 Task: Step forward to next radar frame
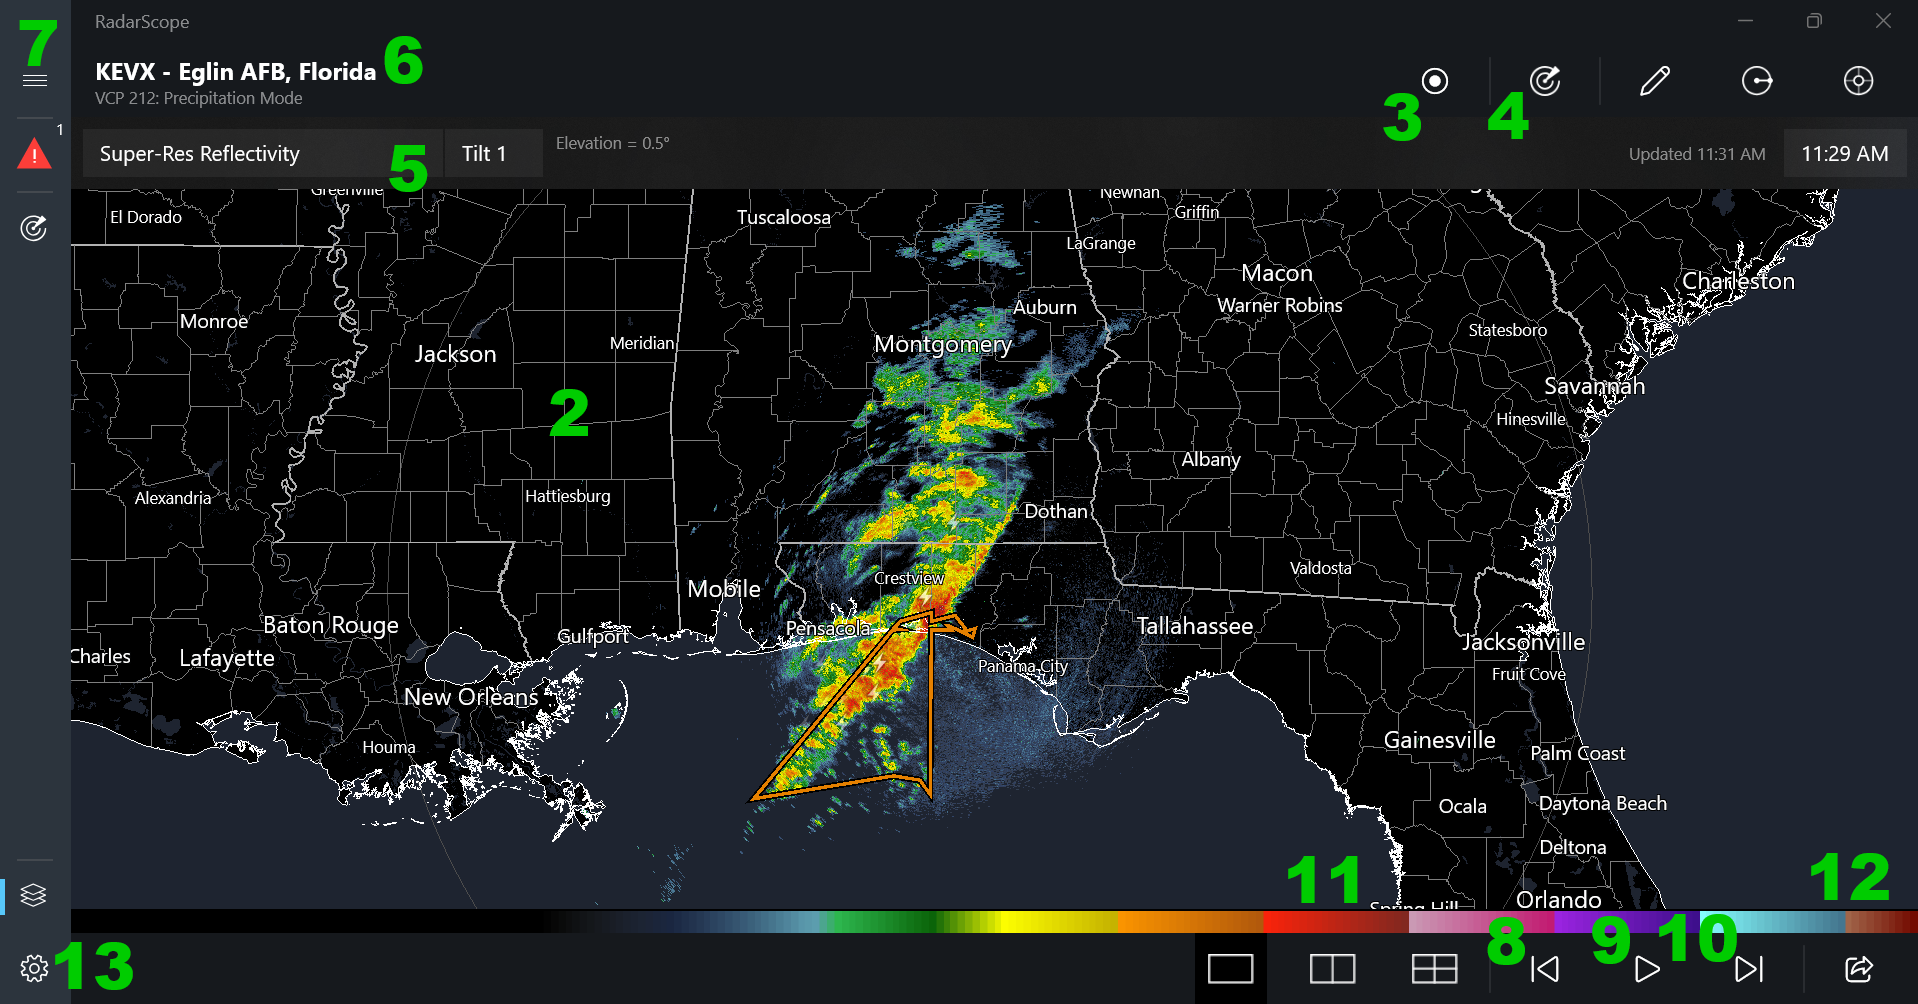click(x=1749, y=969)
